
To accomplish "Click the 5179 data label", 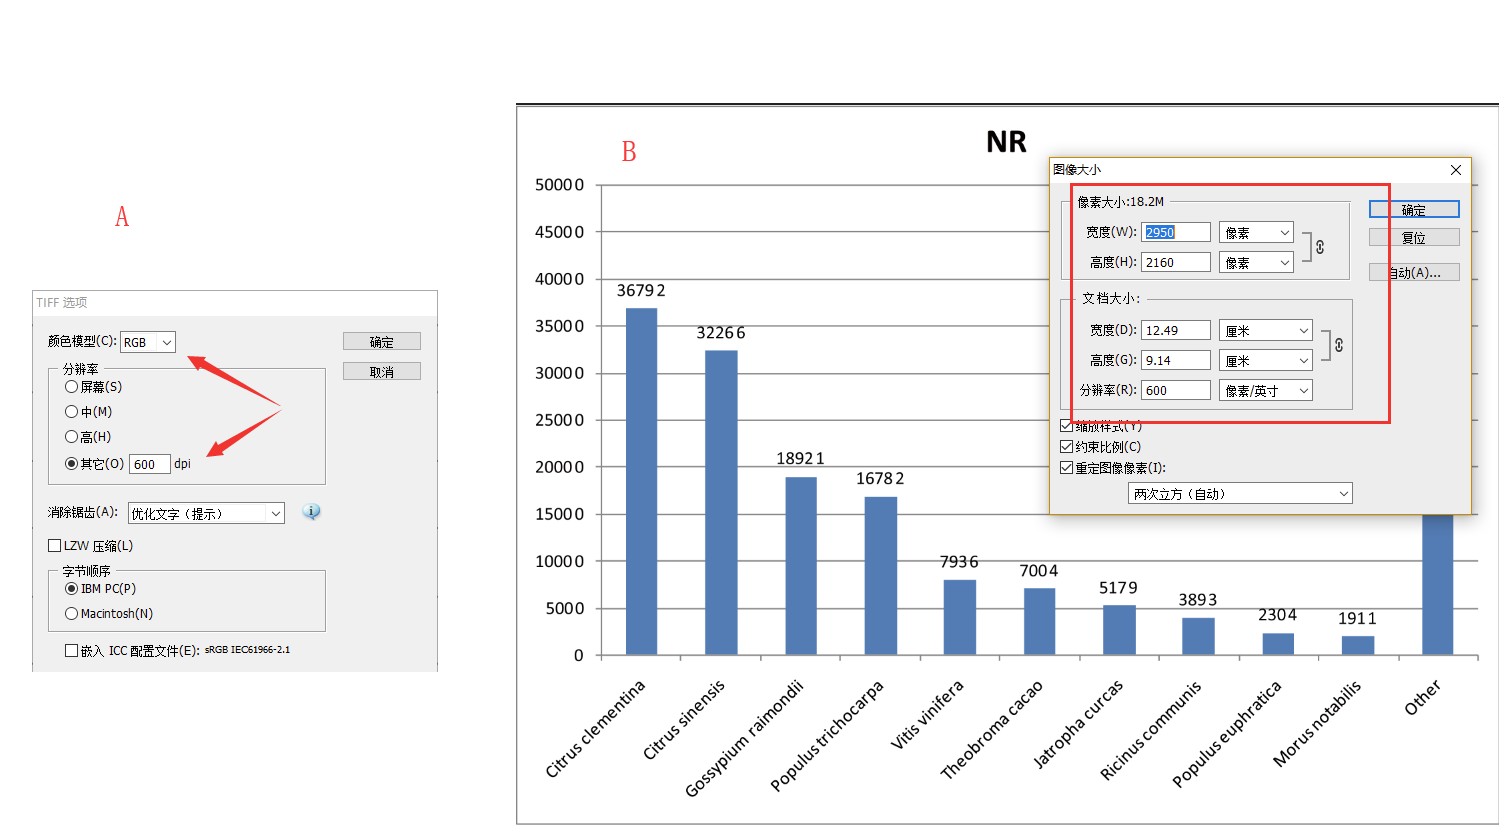I will tap(1118, 588).
